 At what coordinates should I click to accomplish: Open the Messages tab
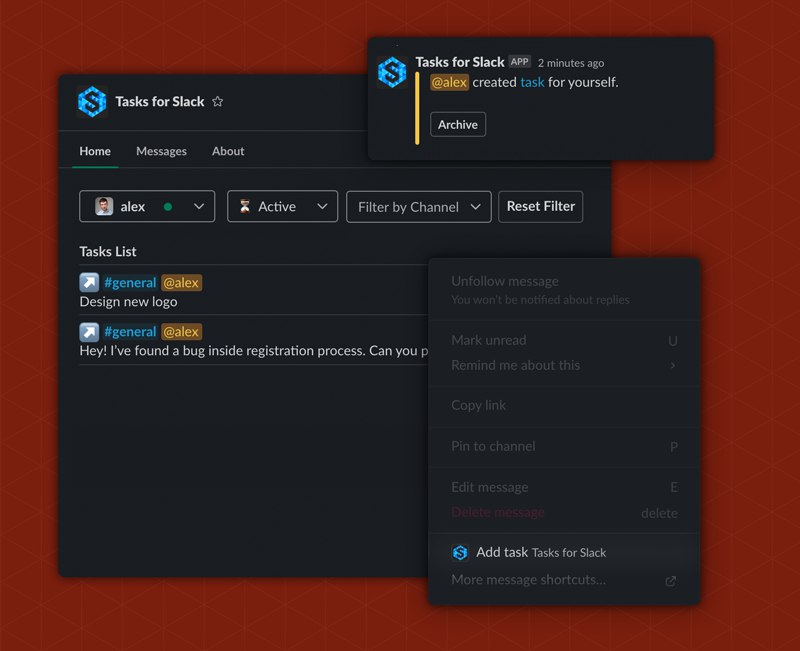pyautogui.click(x=161, y=151)
